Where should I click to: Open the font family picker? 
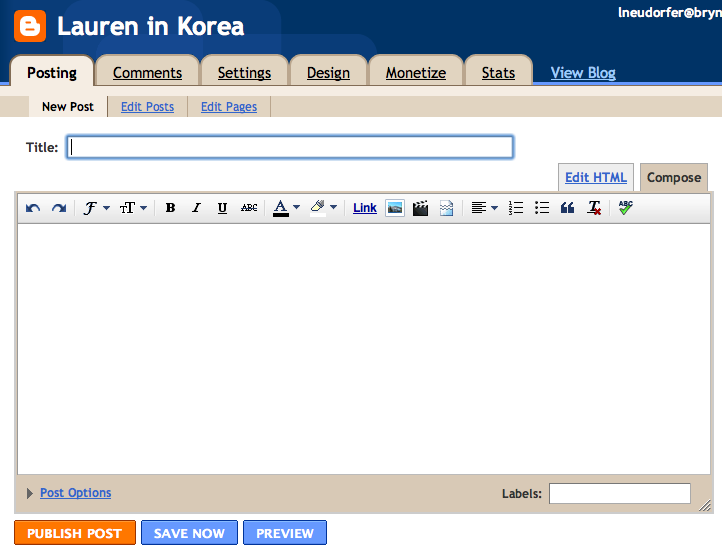96,208
